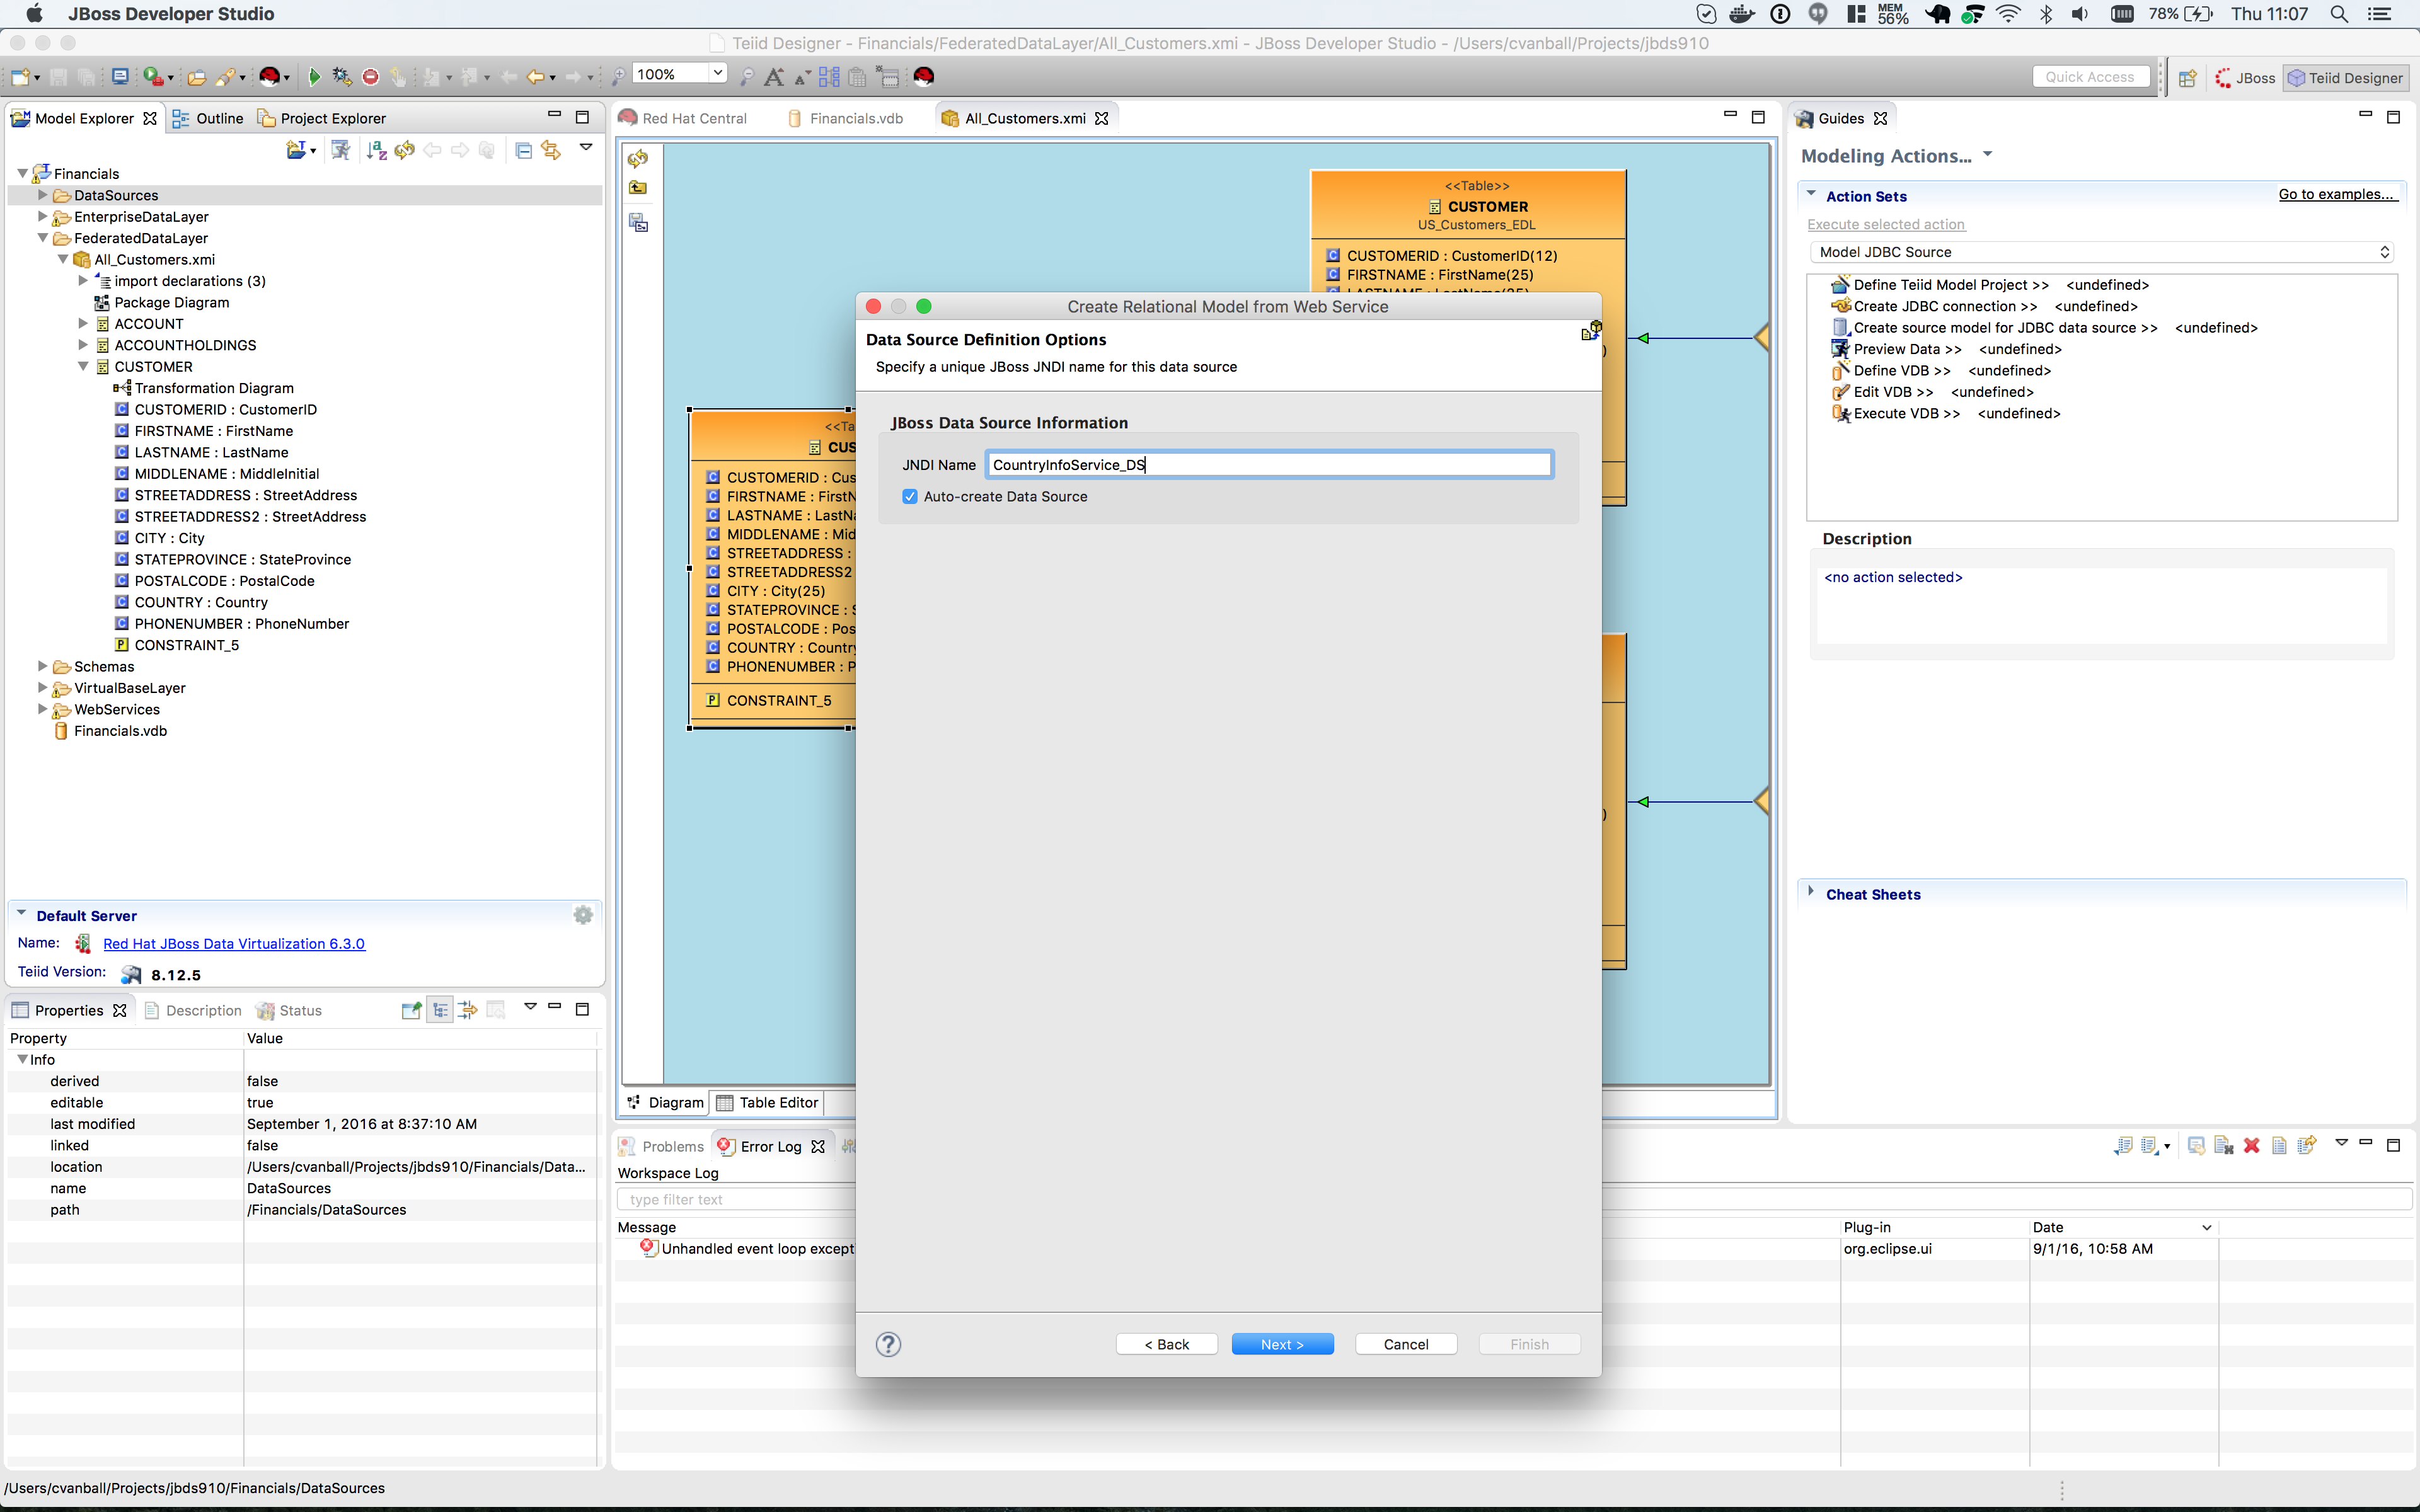Open Red Hat JBoss Data Virtualization link
This screenshot has height=1512, width=2420.
pyautogui.click(x=234, y=944)
